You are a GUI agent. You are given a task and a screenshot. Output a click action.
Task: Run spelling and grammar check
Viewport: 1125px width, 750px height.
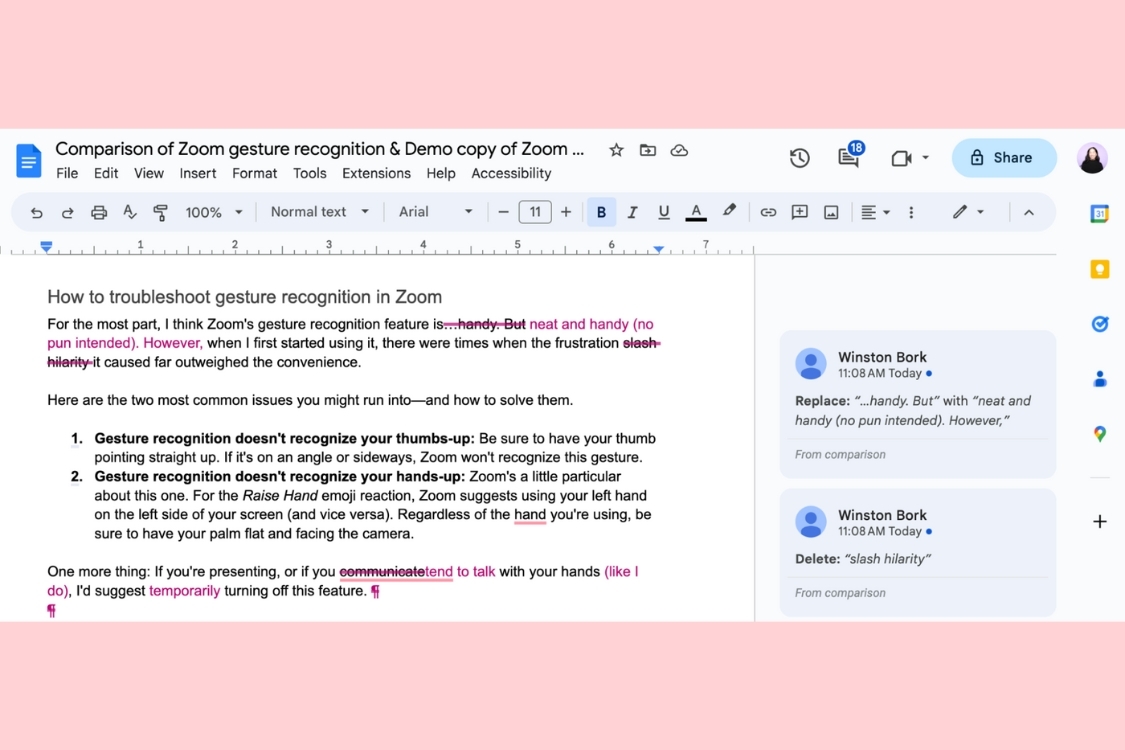(x=130, y=212)
